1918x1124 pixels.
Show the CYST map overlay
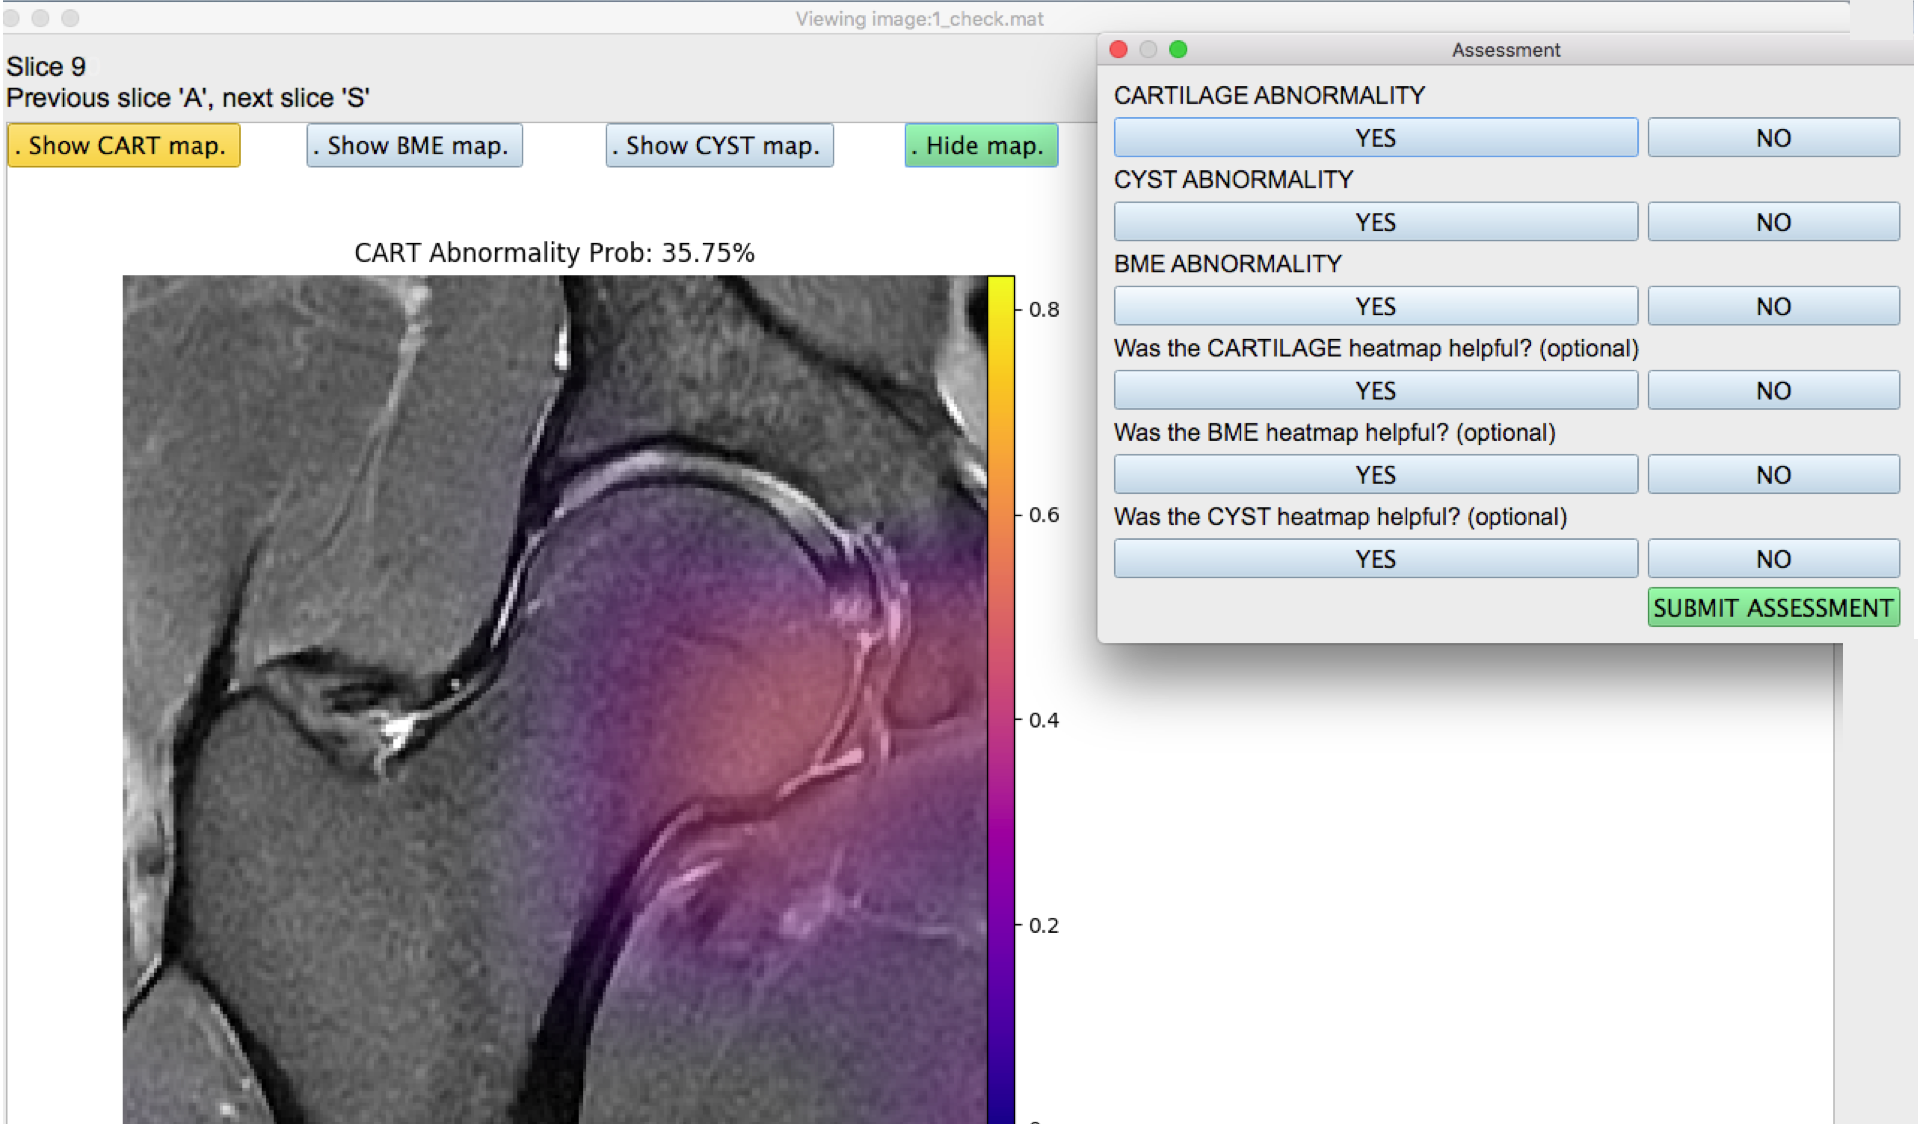[x=720, y=146]
